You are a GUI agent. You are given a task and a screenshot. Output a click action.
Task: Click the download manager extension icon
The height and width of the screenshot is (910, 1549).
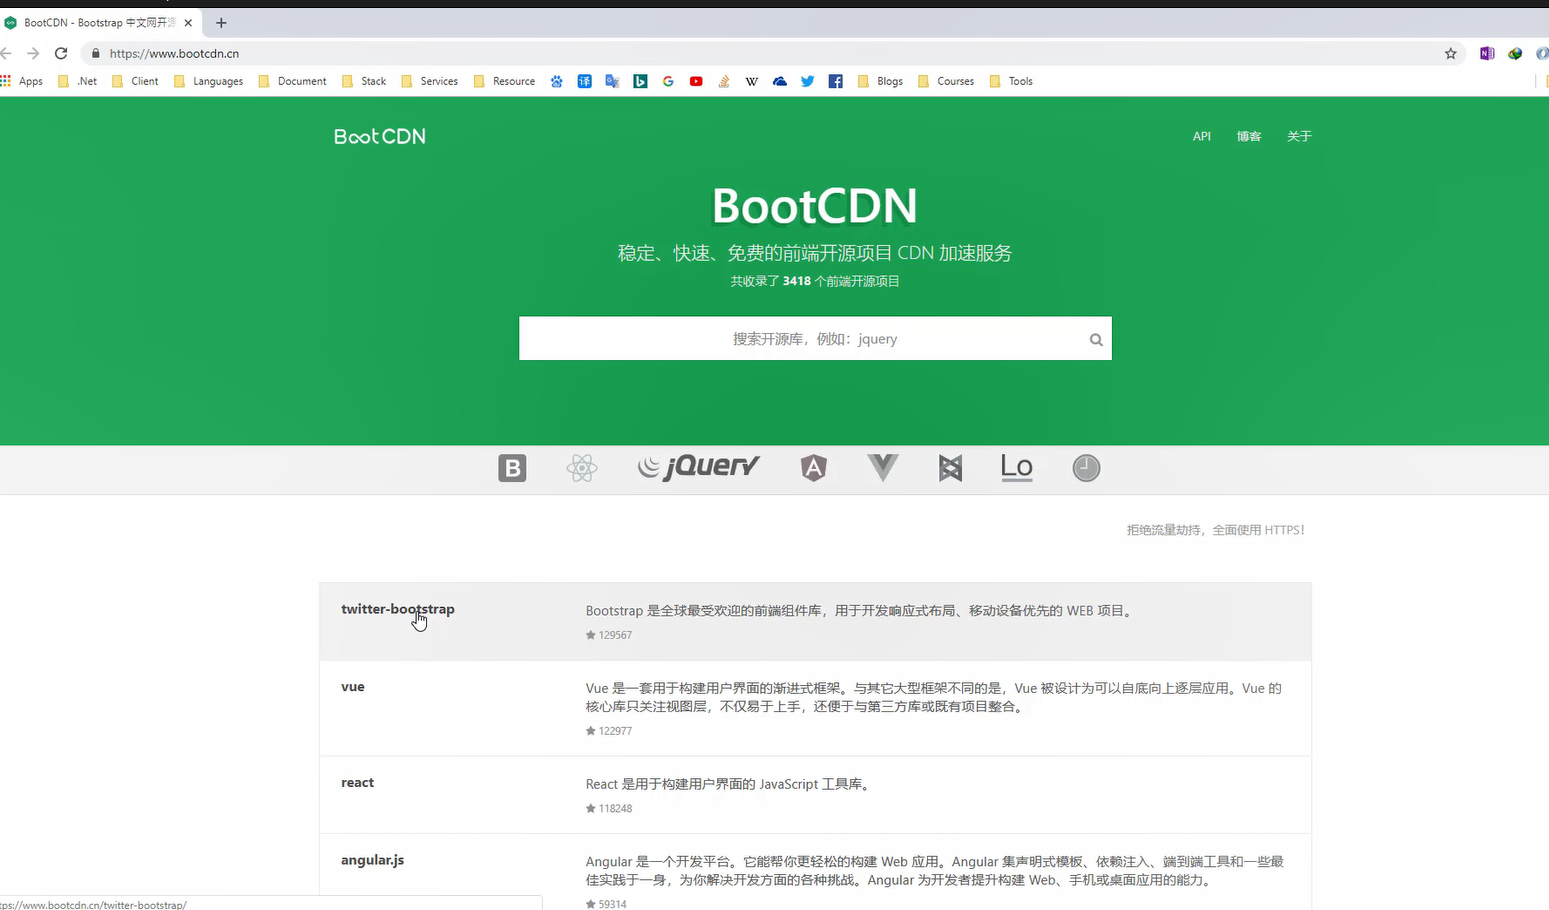1515,53
